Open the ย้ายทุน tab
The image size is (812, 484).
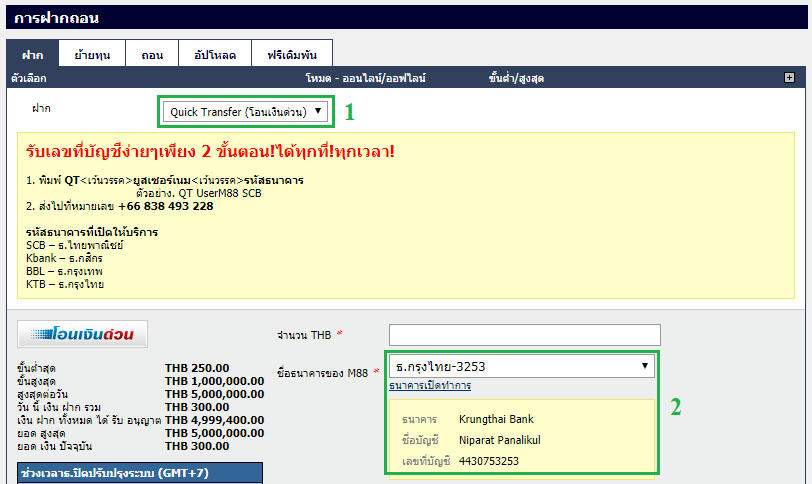(x=92, y=54)
